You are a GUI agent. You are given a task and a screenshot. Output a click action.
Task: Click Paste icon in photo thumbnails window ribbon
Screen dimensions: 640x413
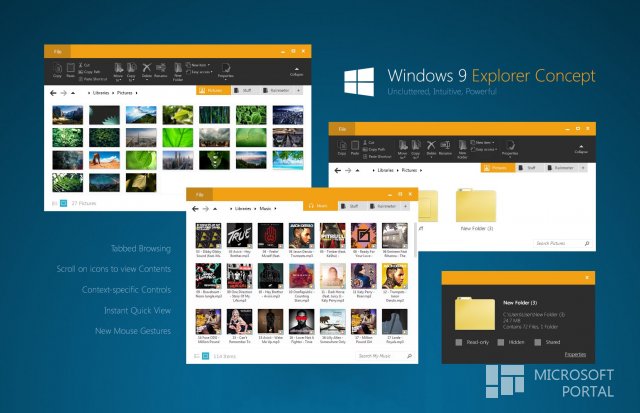point(71,67)
